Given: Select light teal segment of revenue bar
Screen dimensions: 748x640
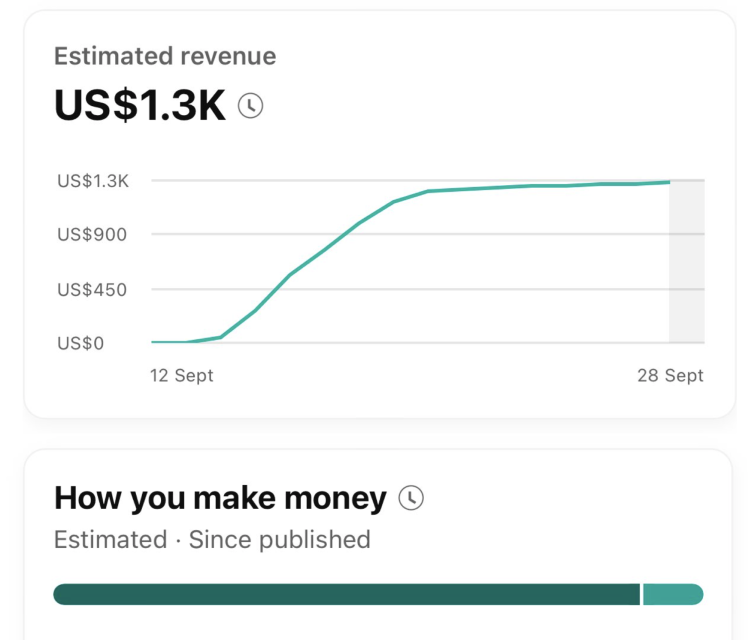Looking at the screenshot, I should pos(672,594).
